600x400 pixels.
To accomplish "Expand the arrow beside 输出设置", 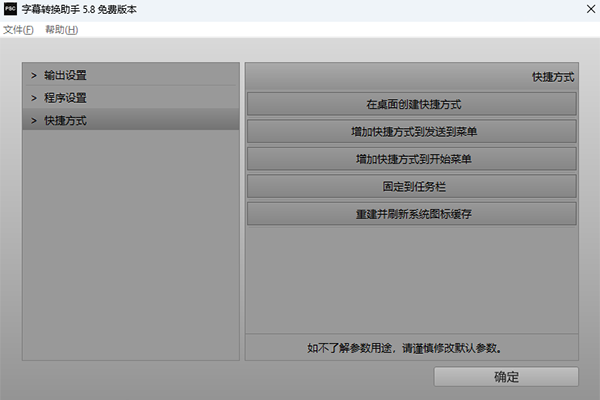I will (x=33, y=75).
